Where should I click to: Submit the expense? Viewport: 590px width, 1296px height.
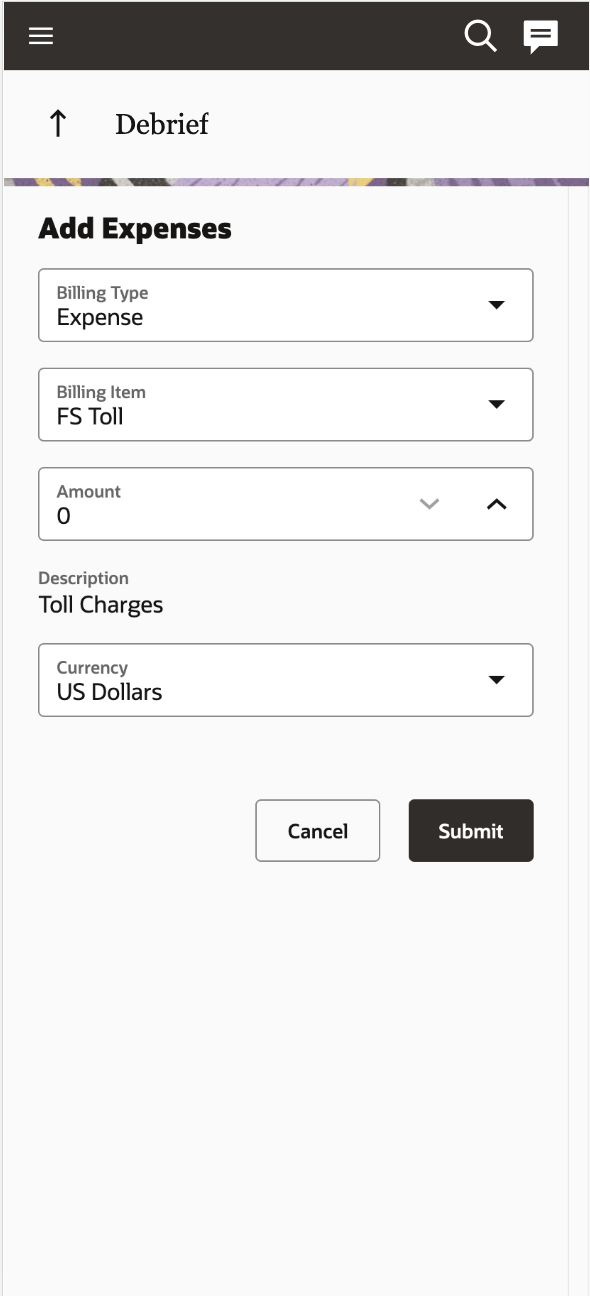[471, 831]
